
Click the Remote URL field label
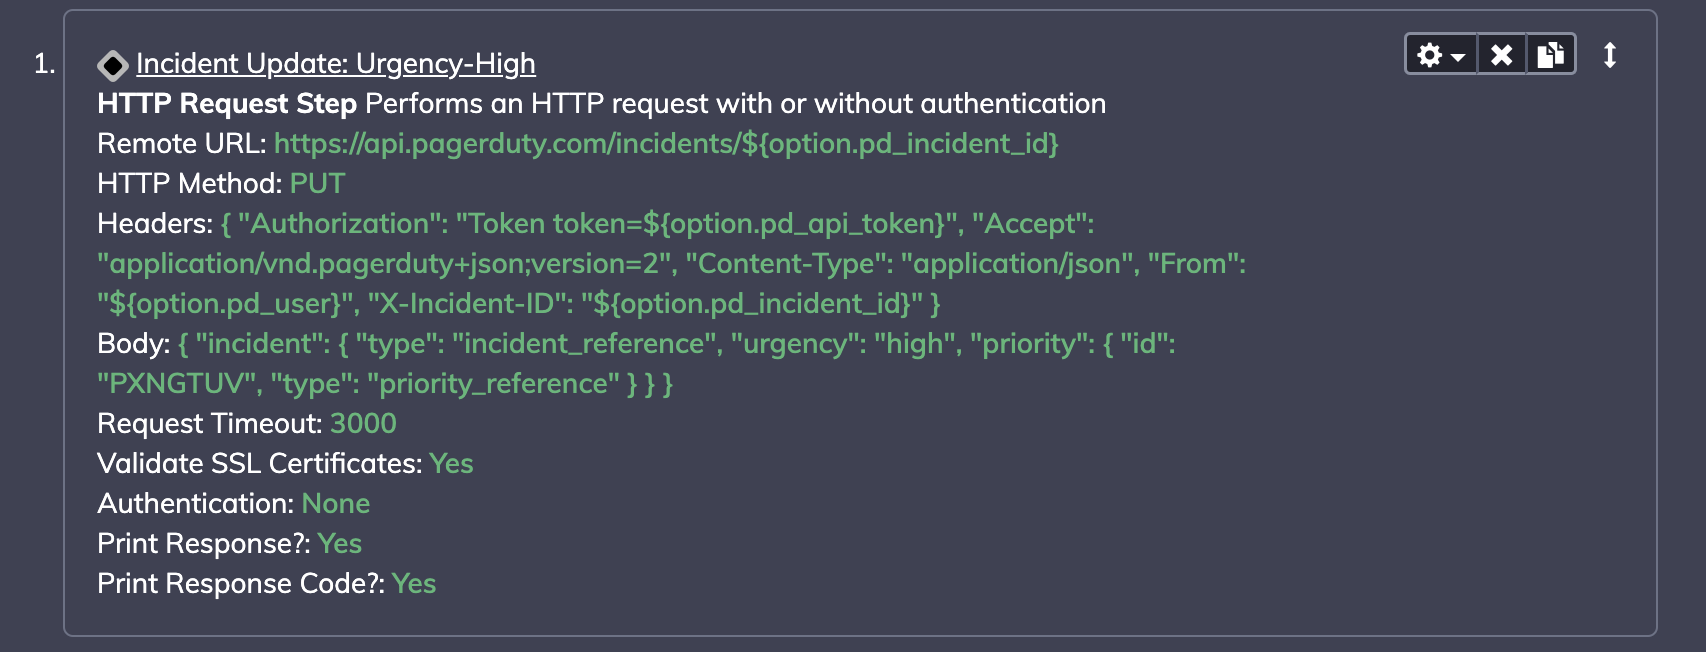182,144
